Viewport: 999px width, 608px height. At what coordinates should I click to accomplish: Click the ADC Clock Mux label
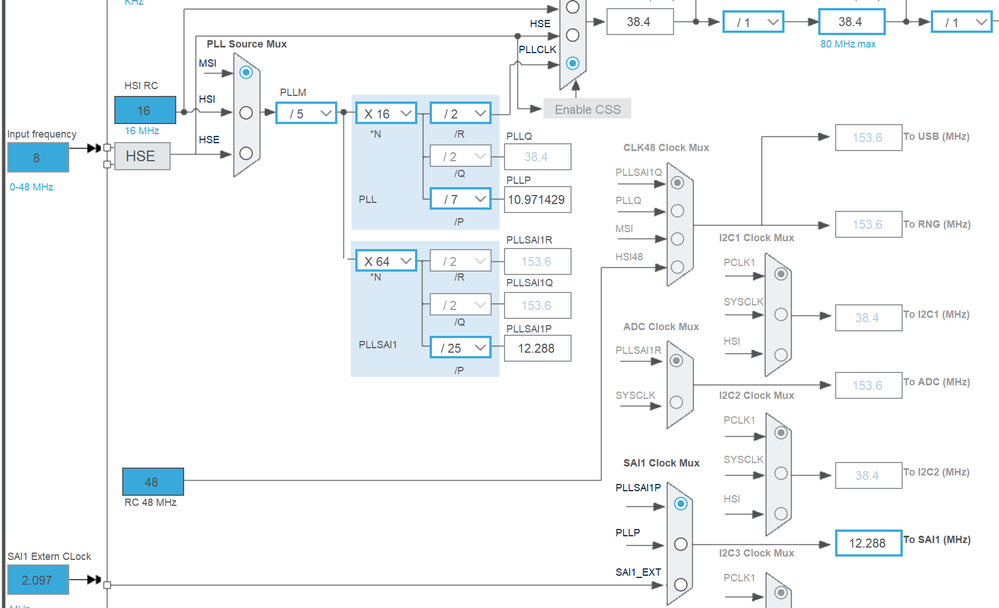click(661, 326)
